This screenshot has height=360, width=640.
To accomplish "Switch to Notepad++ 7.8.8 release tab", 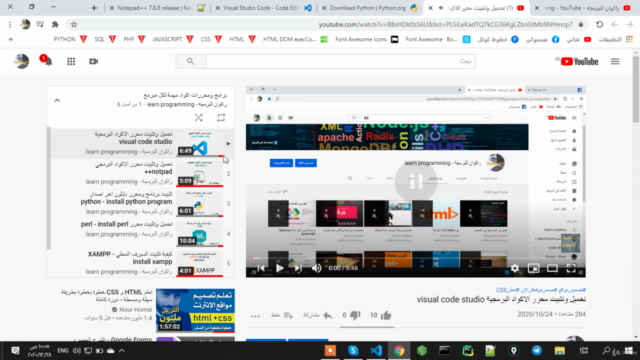I will click(x=157, y=8).
